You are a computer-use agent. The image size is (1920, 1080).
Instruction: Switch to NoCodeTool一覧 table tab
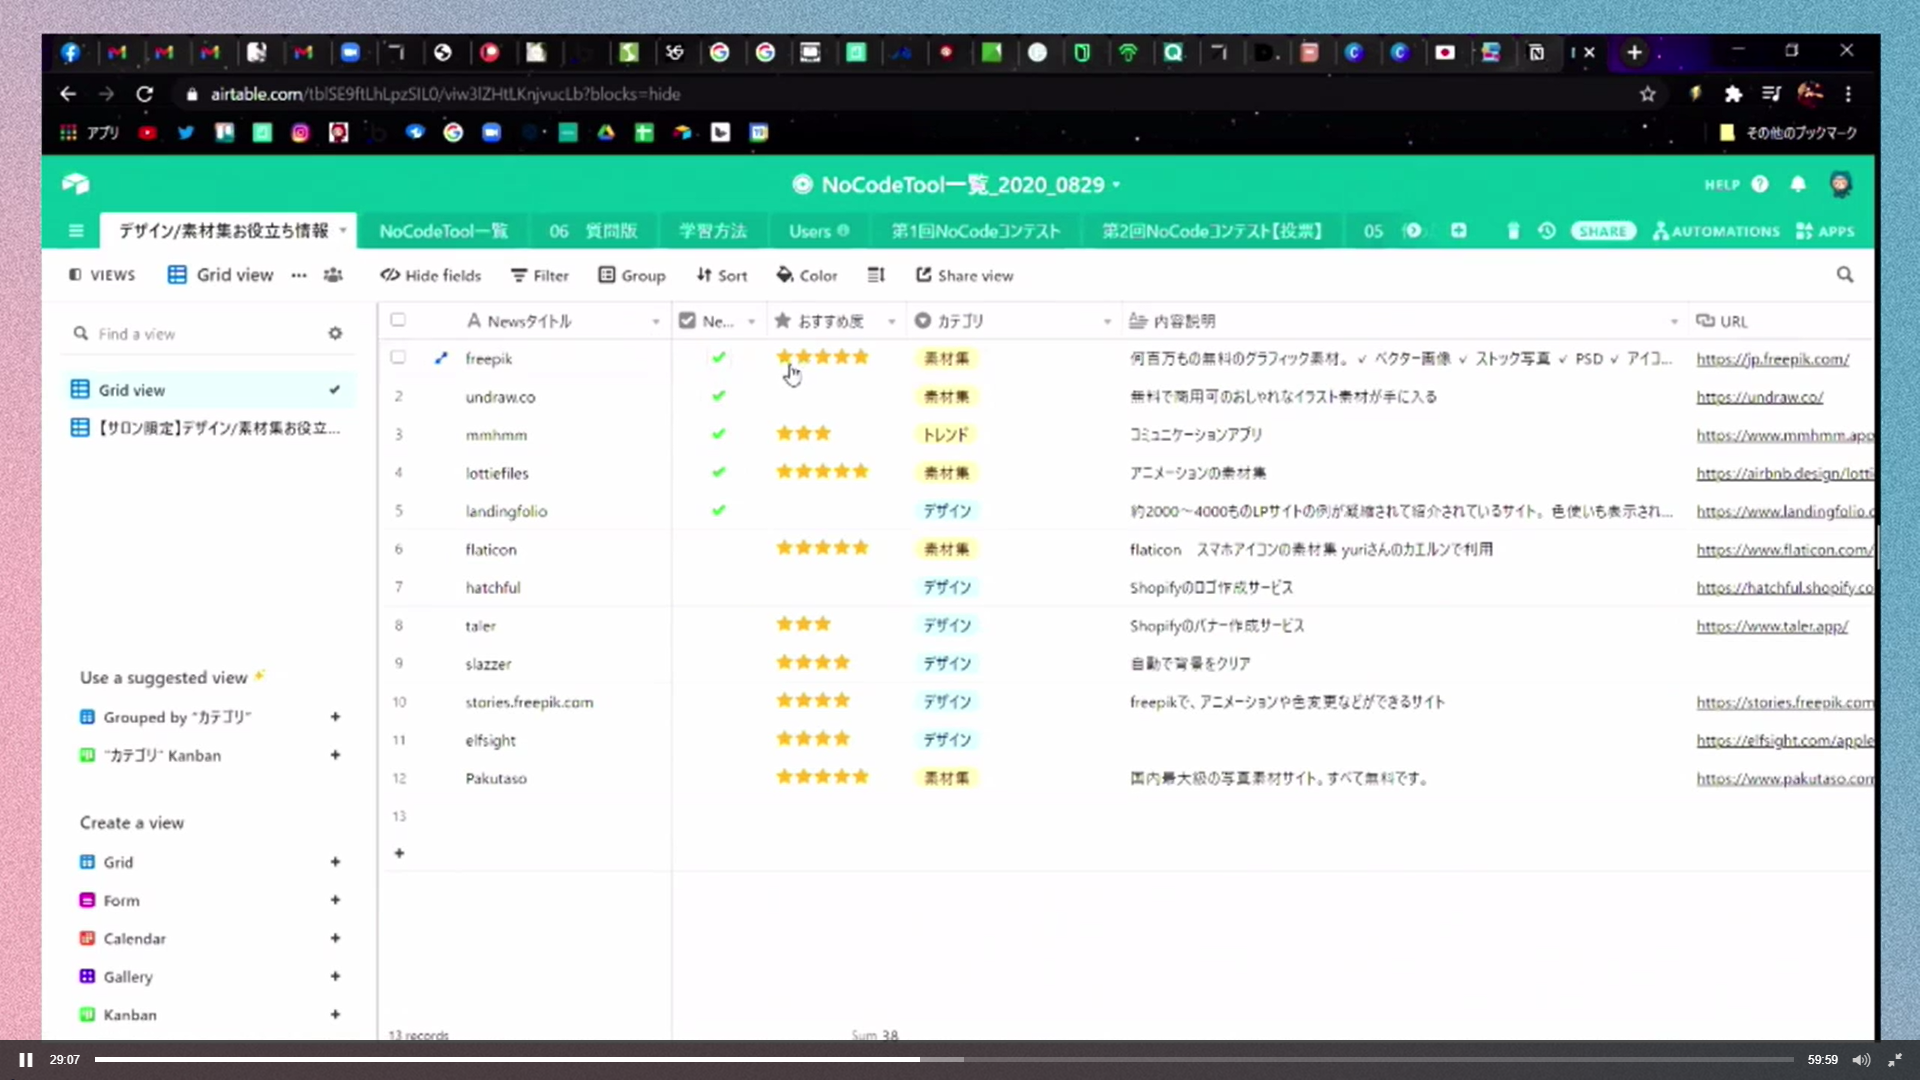pyautogui.click(x=443, y=231)
